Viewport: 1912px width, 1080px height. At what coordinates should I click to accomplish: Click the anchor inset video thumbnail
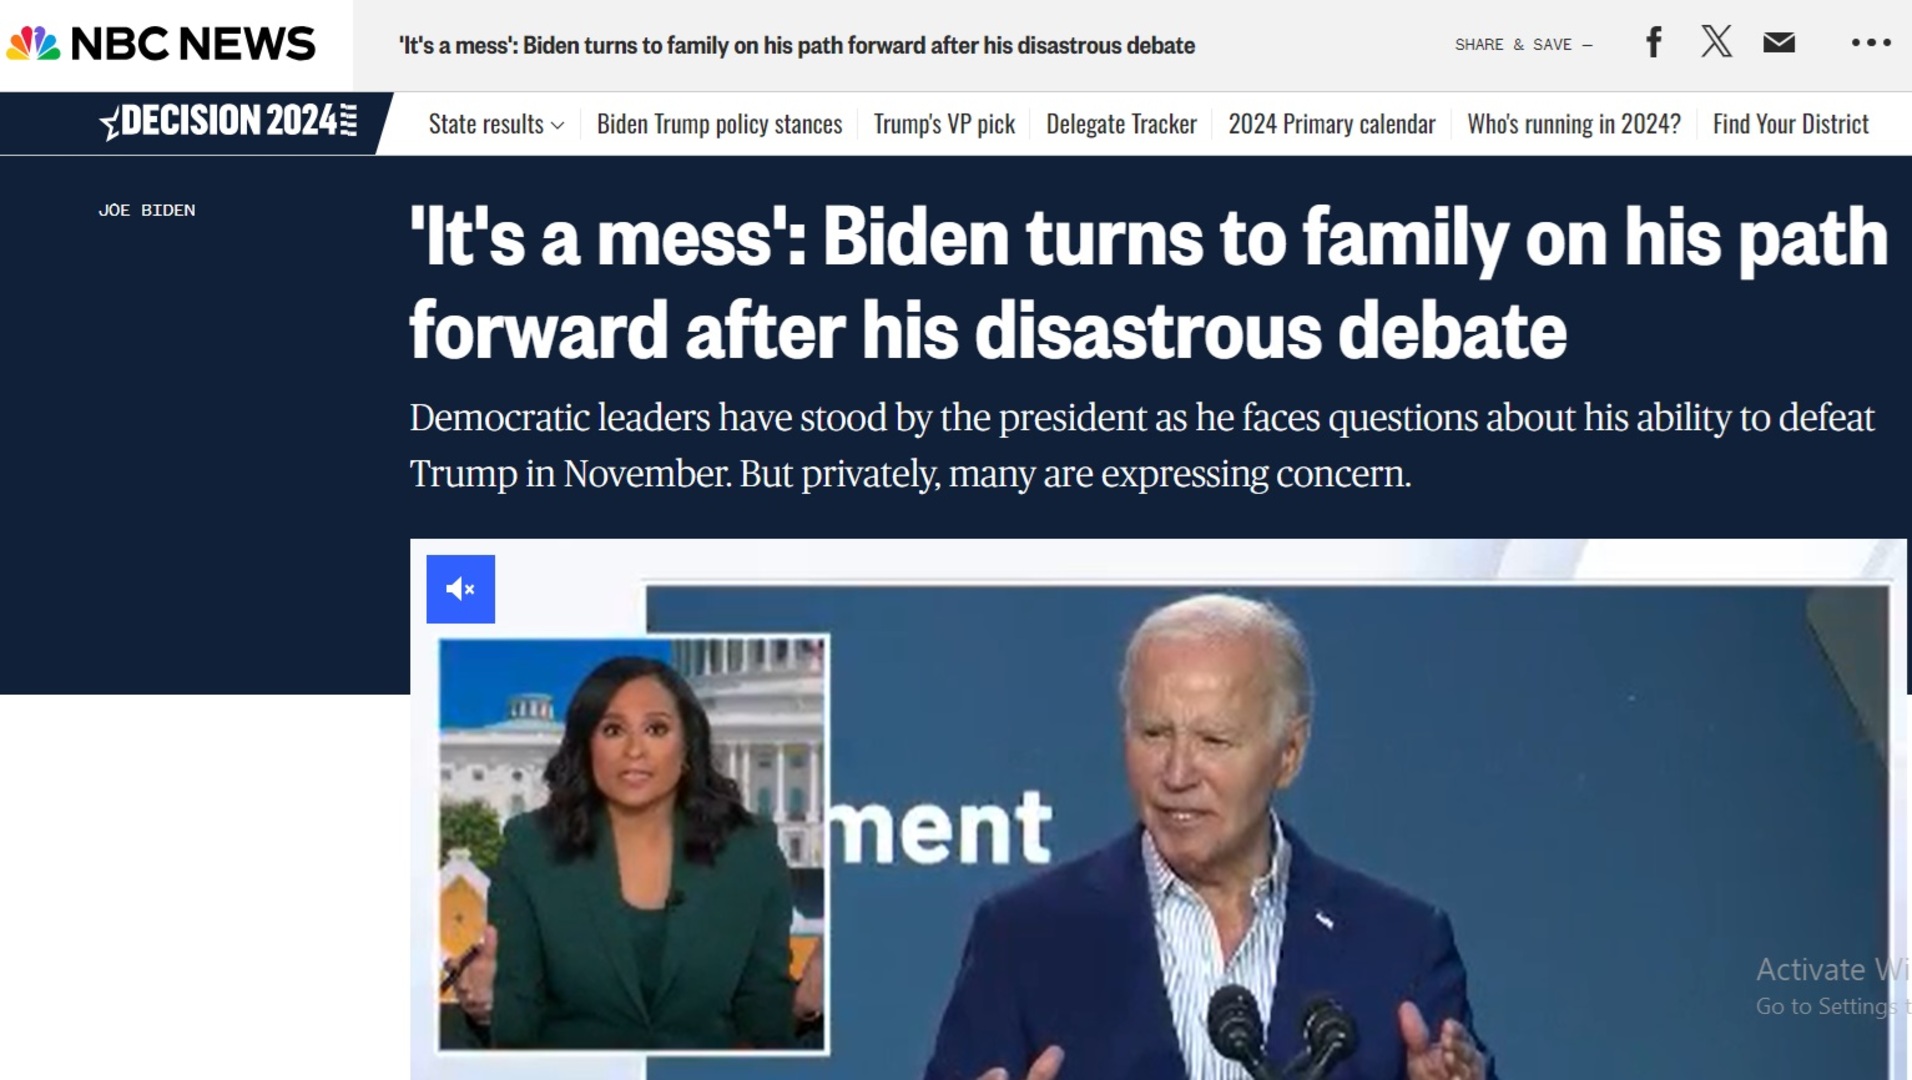(632, 844)
